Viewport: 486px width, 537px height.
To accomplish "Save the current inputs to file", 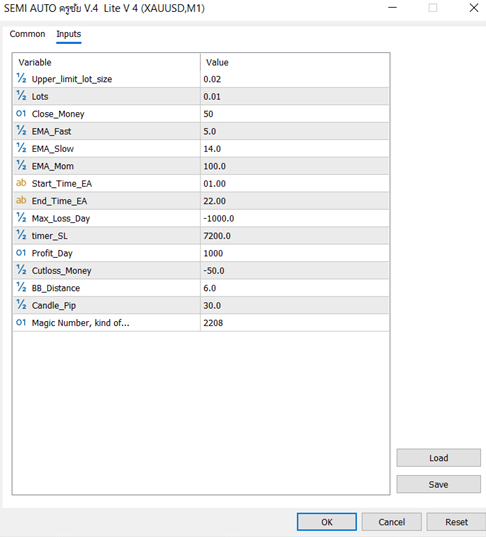I will (438, 484).
